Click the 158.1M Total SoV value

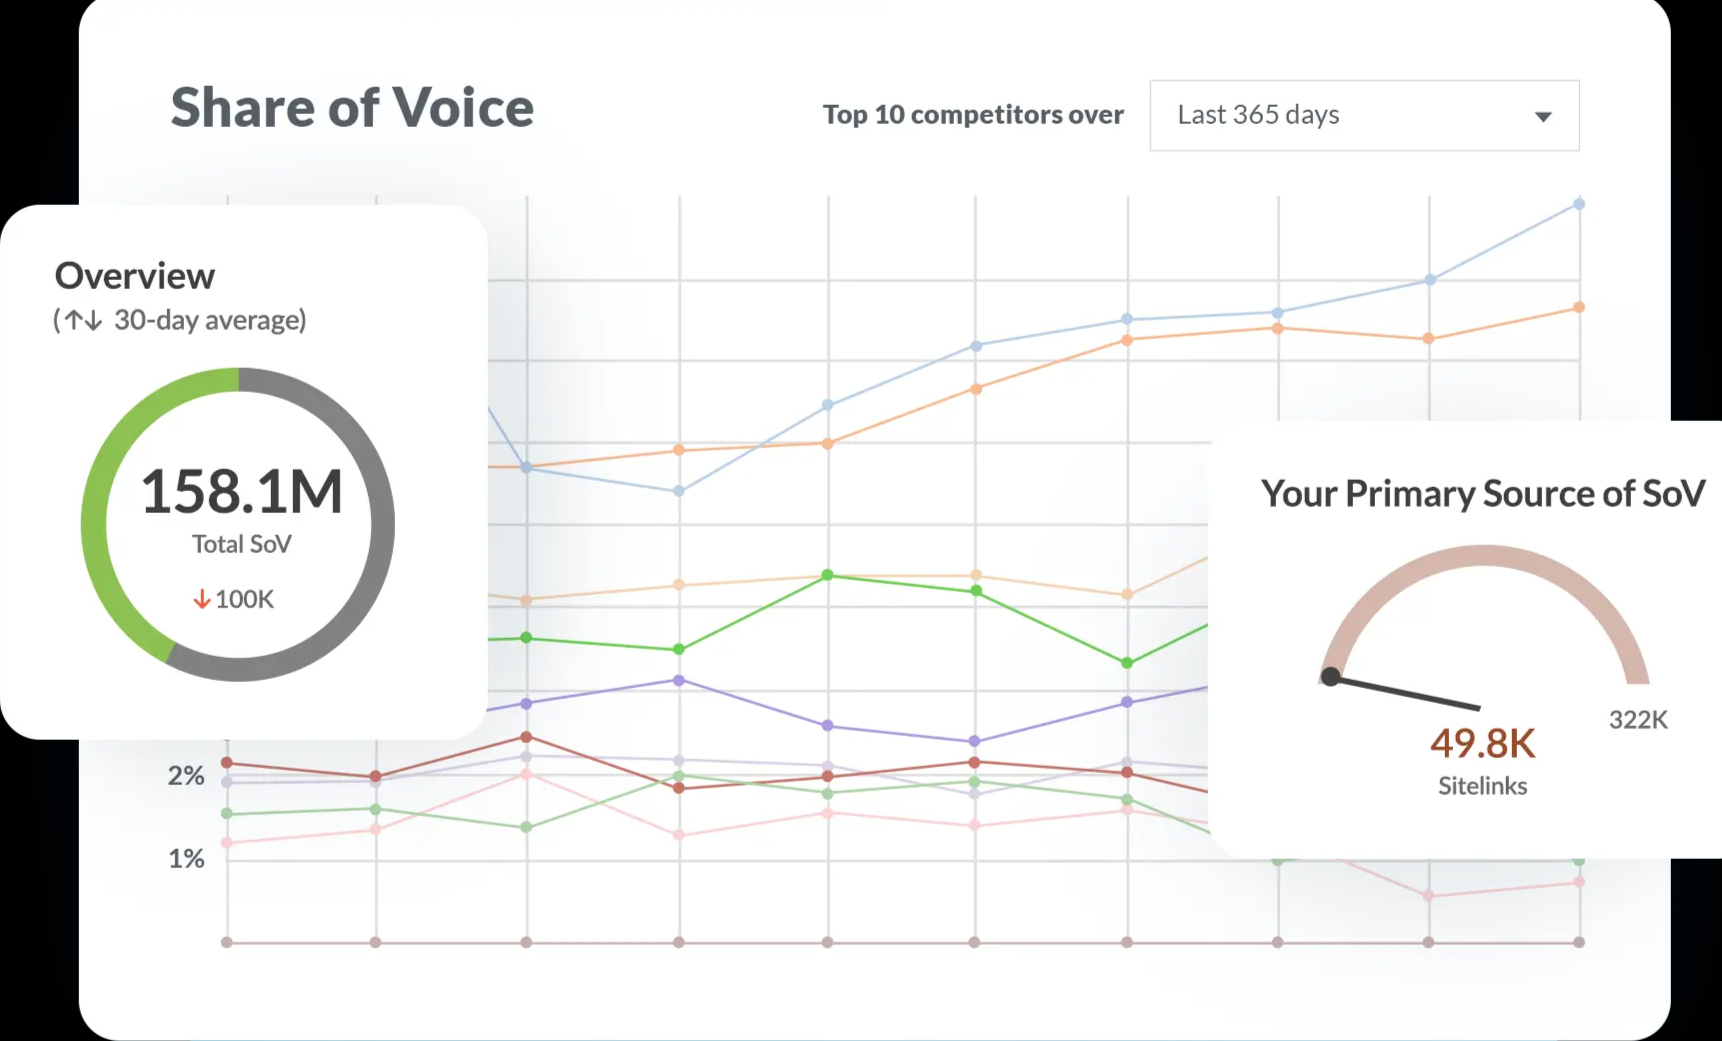pyautogui.click(x=241, y=492)
